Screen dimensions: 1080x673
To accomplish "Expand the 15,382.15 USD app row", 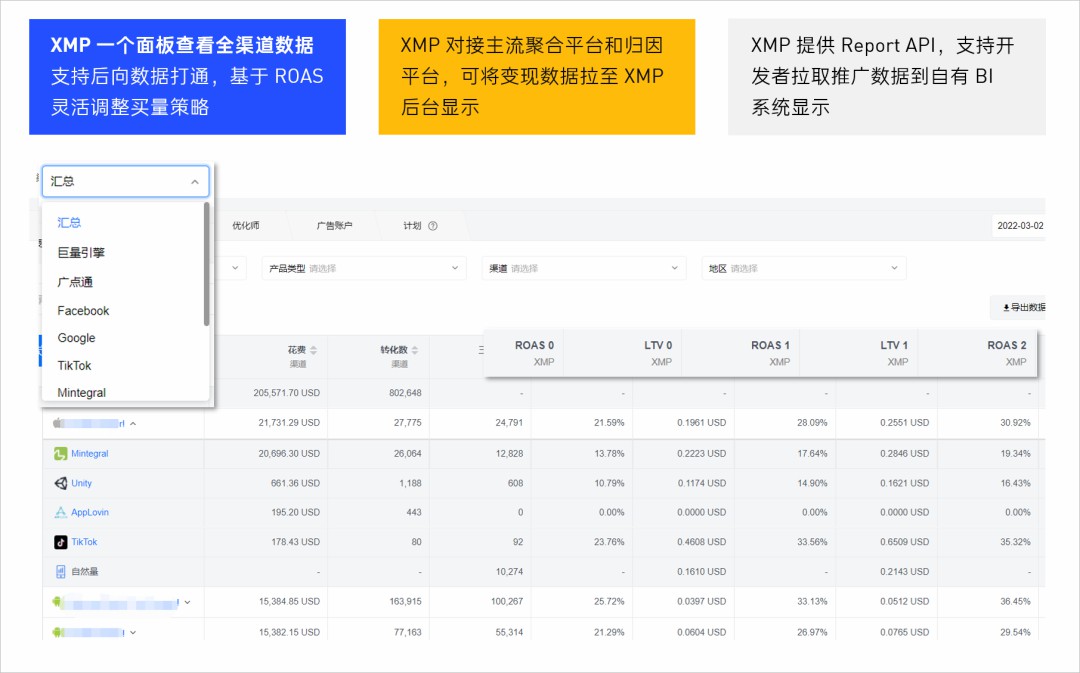I will 133,632.
